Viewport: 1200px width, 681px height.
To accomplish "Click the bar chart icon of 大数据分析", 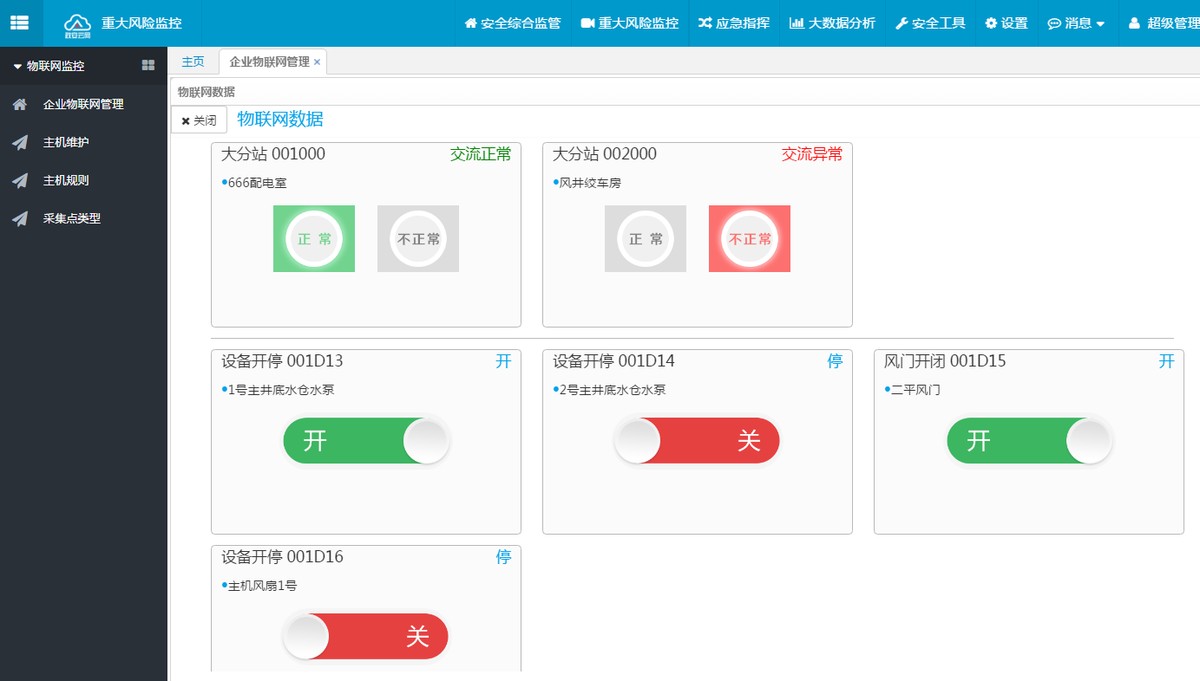I will click(797, 23).
